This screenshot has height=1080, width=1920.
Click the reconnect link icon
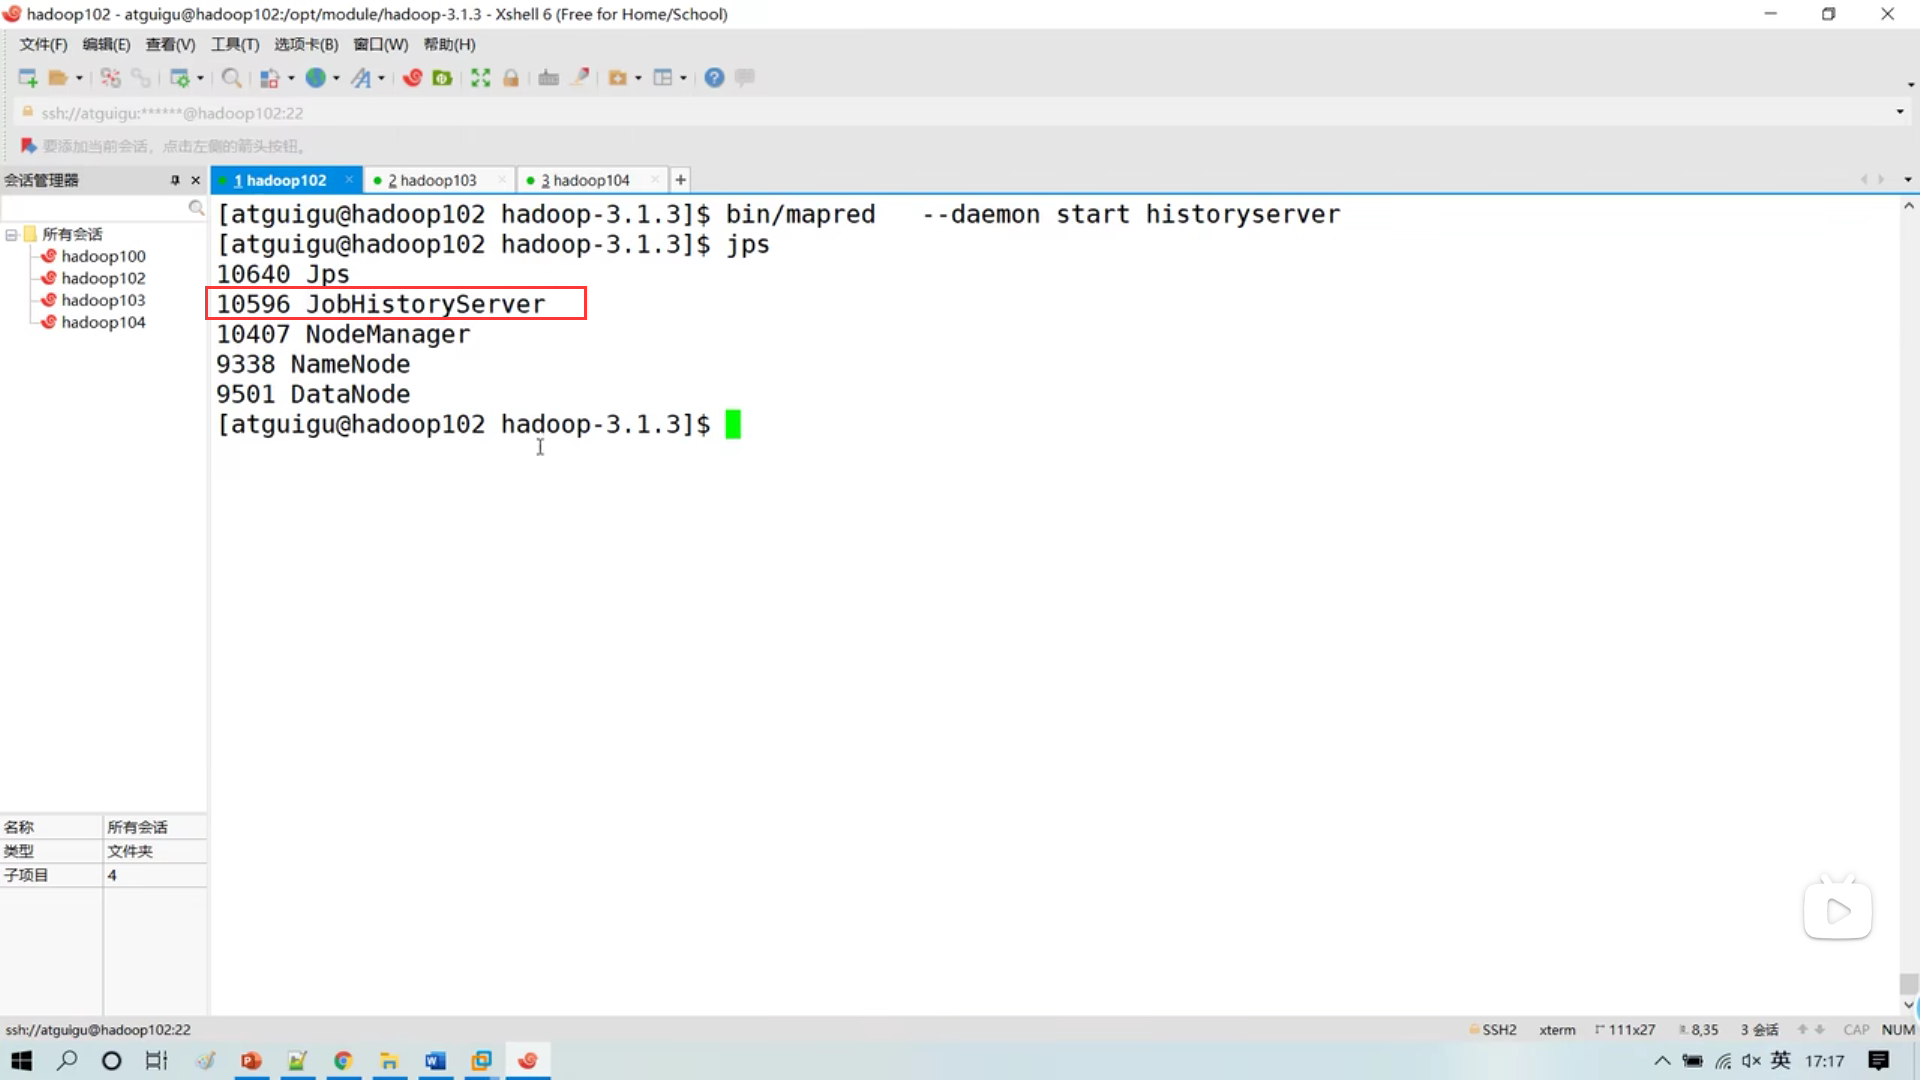pyautogui.click(x=141, y=78)
